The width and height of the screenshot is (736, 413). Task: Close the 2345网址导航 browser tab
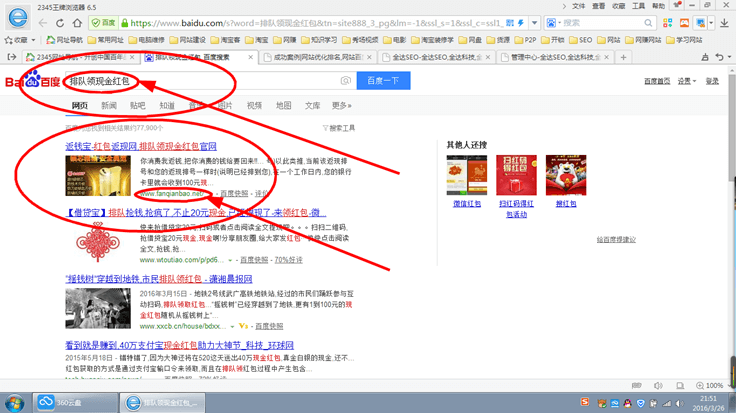pos(132,57)
